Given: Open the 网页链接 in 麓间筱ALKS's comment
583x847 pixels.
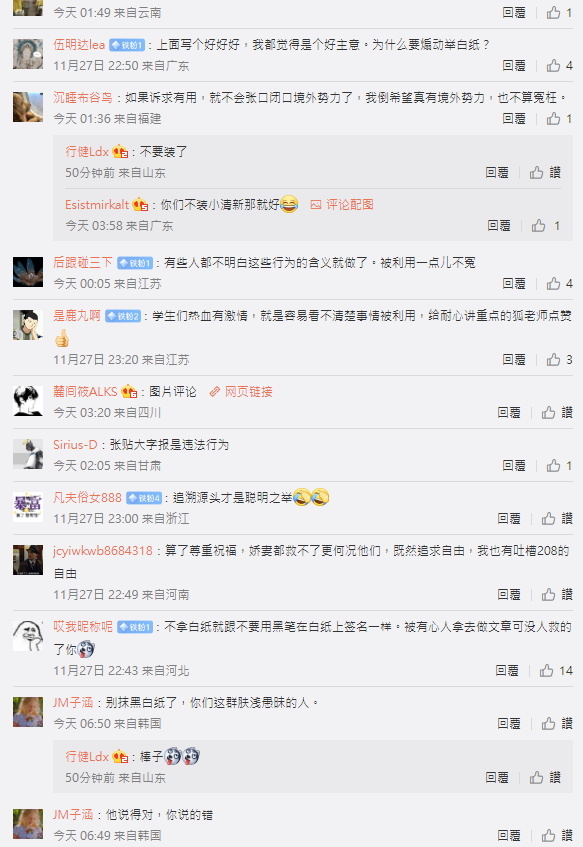Looking at the screenshot, I should tap(241, 391).
